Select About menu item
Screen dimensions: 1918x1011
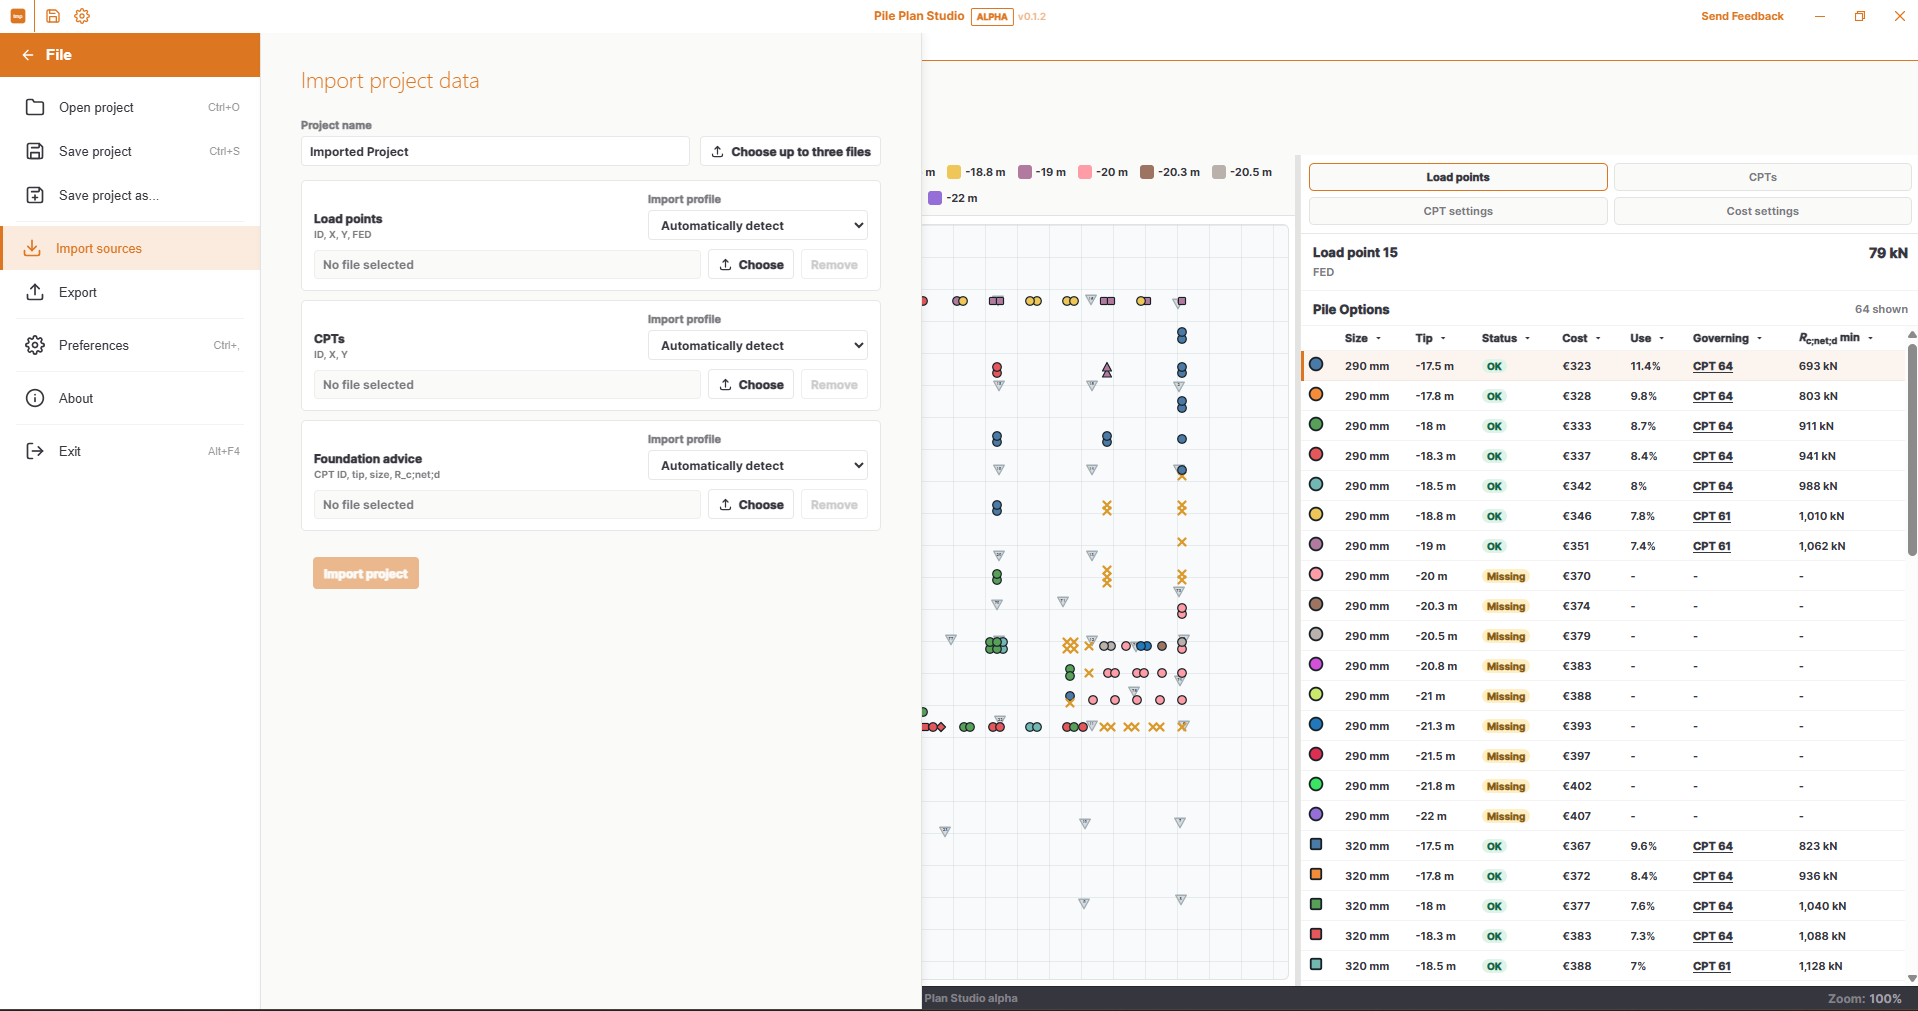tap(130, 398)
